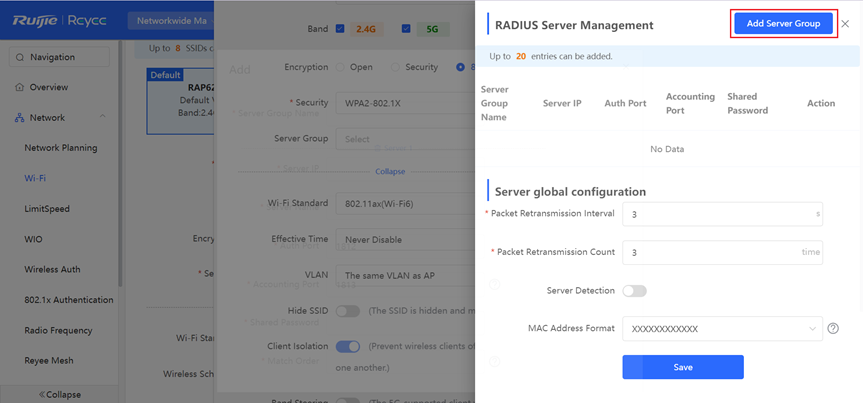The width and height of the screenshot is (863, 403).
Task: Uncheck the 2.4G band checkbox
Action: 341,29
